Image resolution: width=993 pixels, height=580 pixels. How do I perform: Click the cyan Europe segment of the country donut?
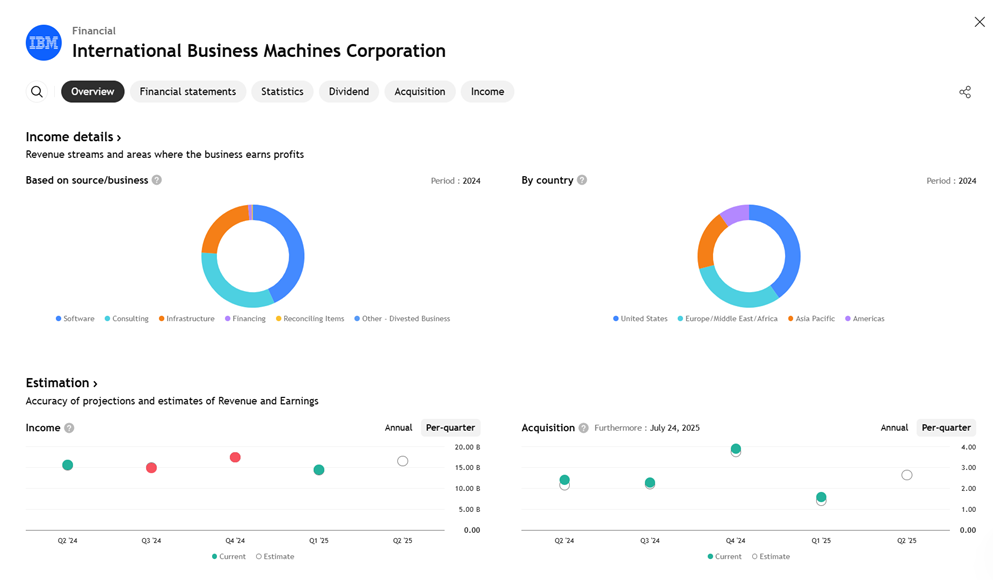point(731,296)
